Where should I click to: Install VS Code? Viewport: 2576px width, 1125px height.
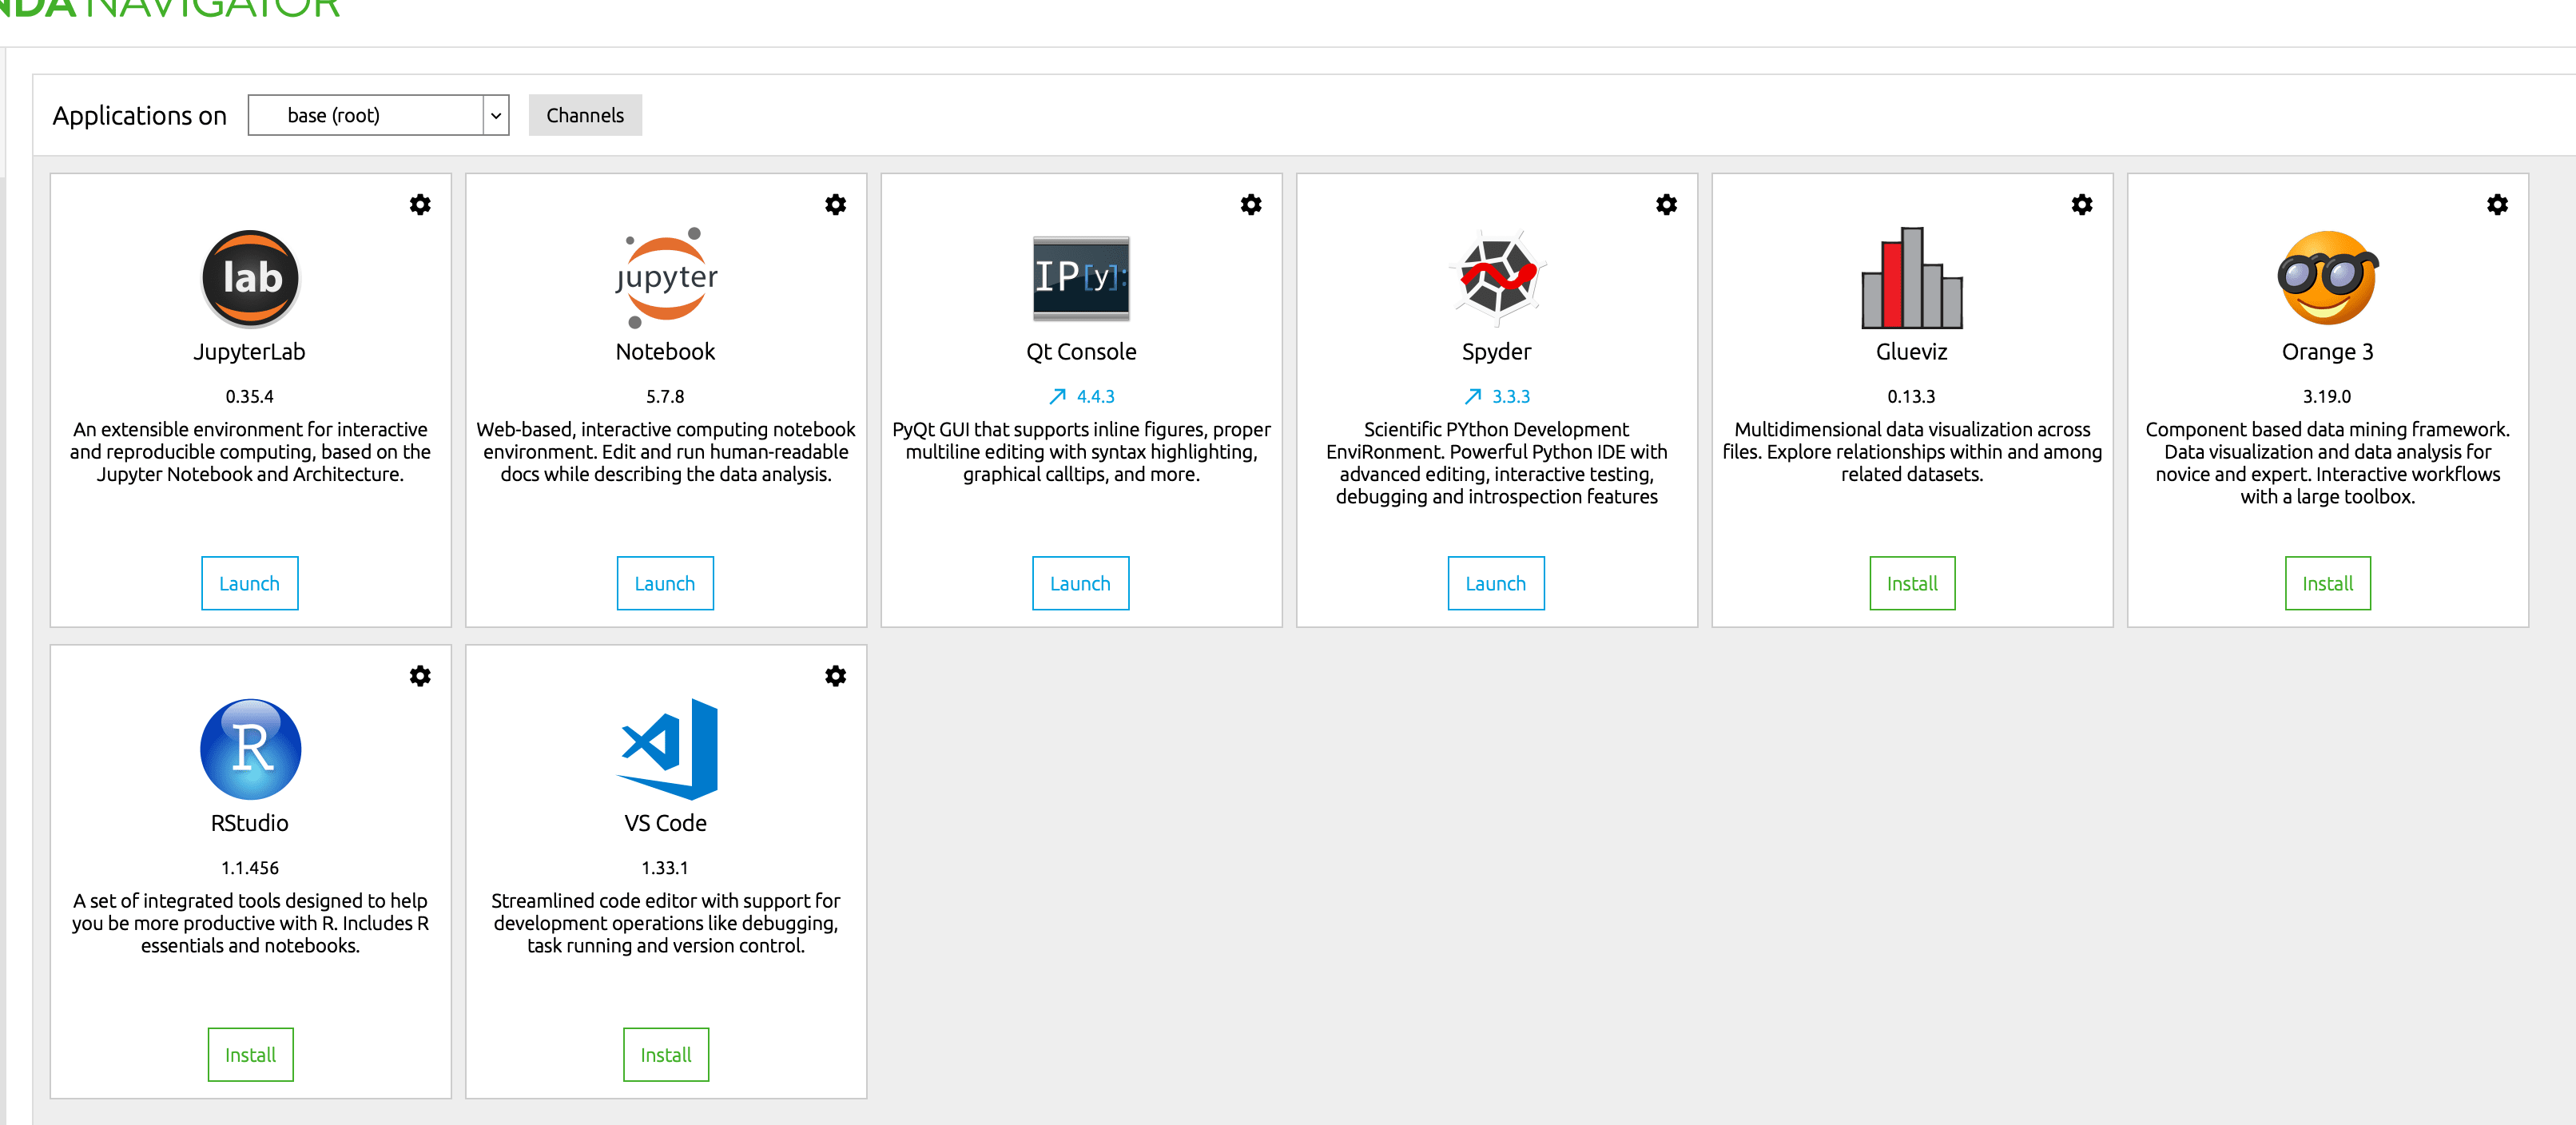tap(666, 1054)
